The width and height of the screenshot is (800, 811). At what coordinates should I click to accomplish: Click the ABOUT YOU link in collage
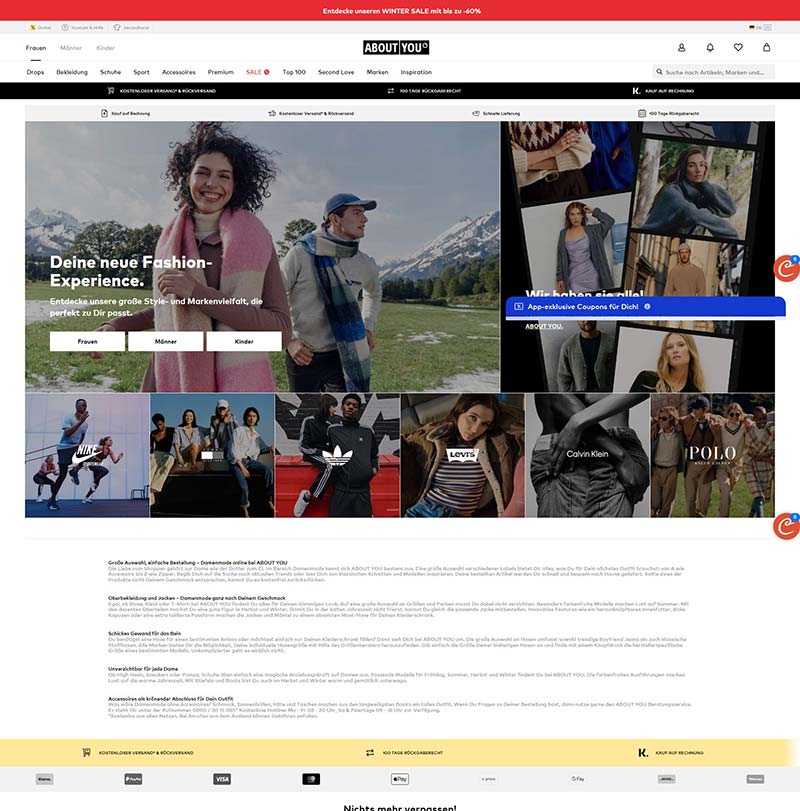coord(544,326)
